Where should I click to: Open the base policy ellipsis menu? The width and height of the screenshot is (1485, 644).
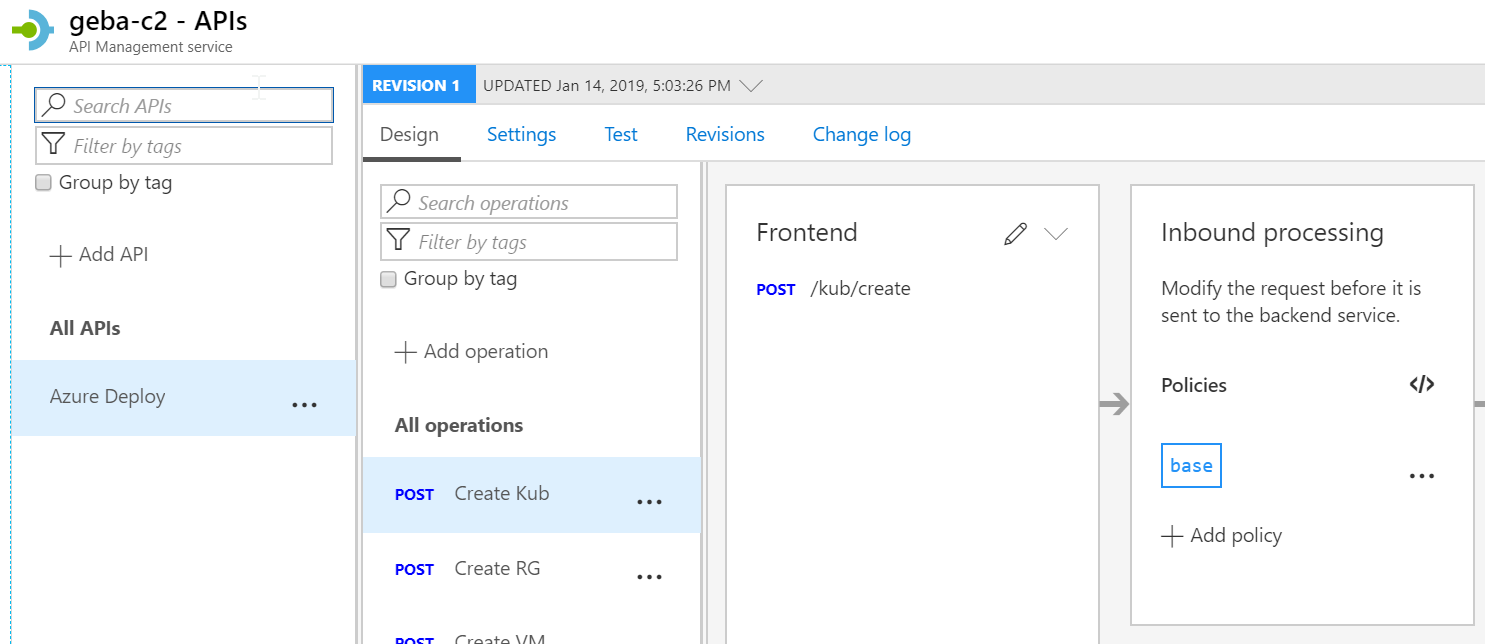click(x=1422, y=476)
